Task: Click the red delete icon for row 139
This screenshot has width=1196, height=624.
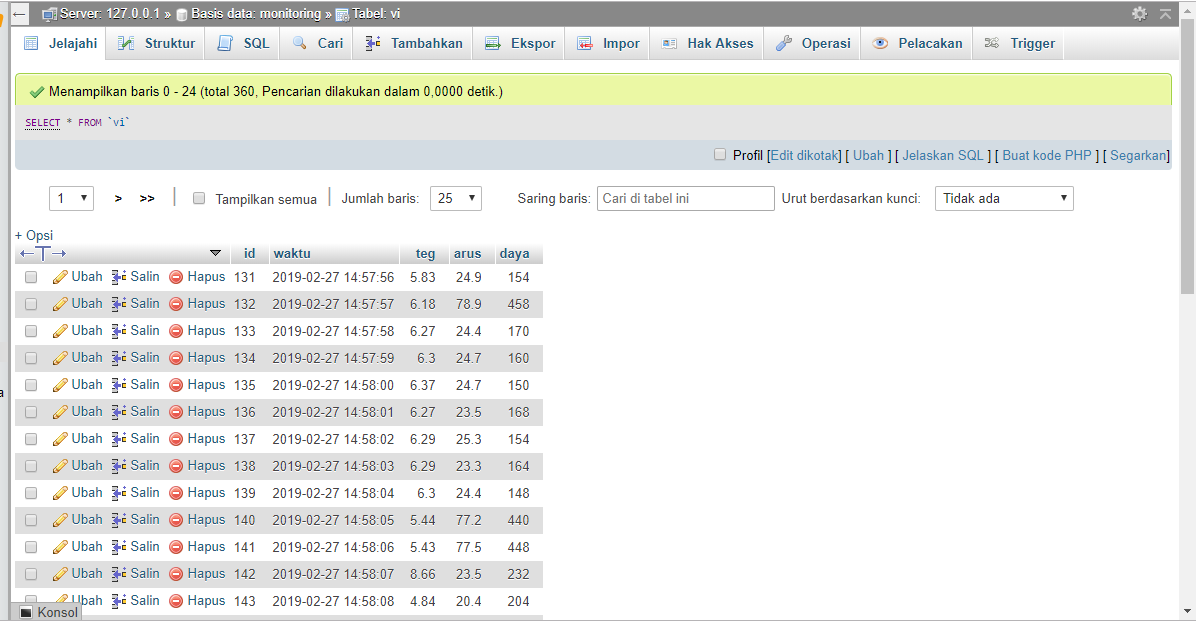Action: 176,493
